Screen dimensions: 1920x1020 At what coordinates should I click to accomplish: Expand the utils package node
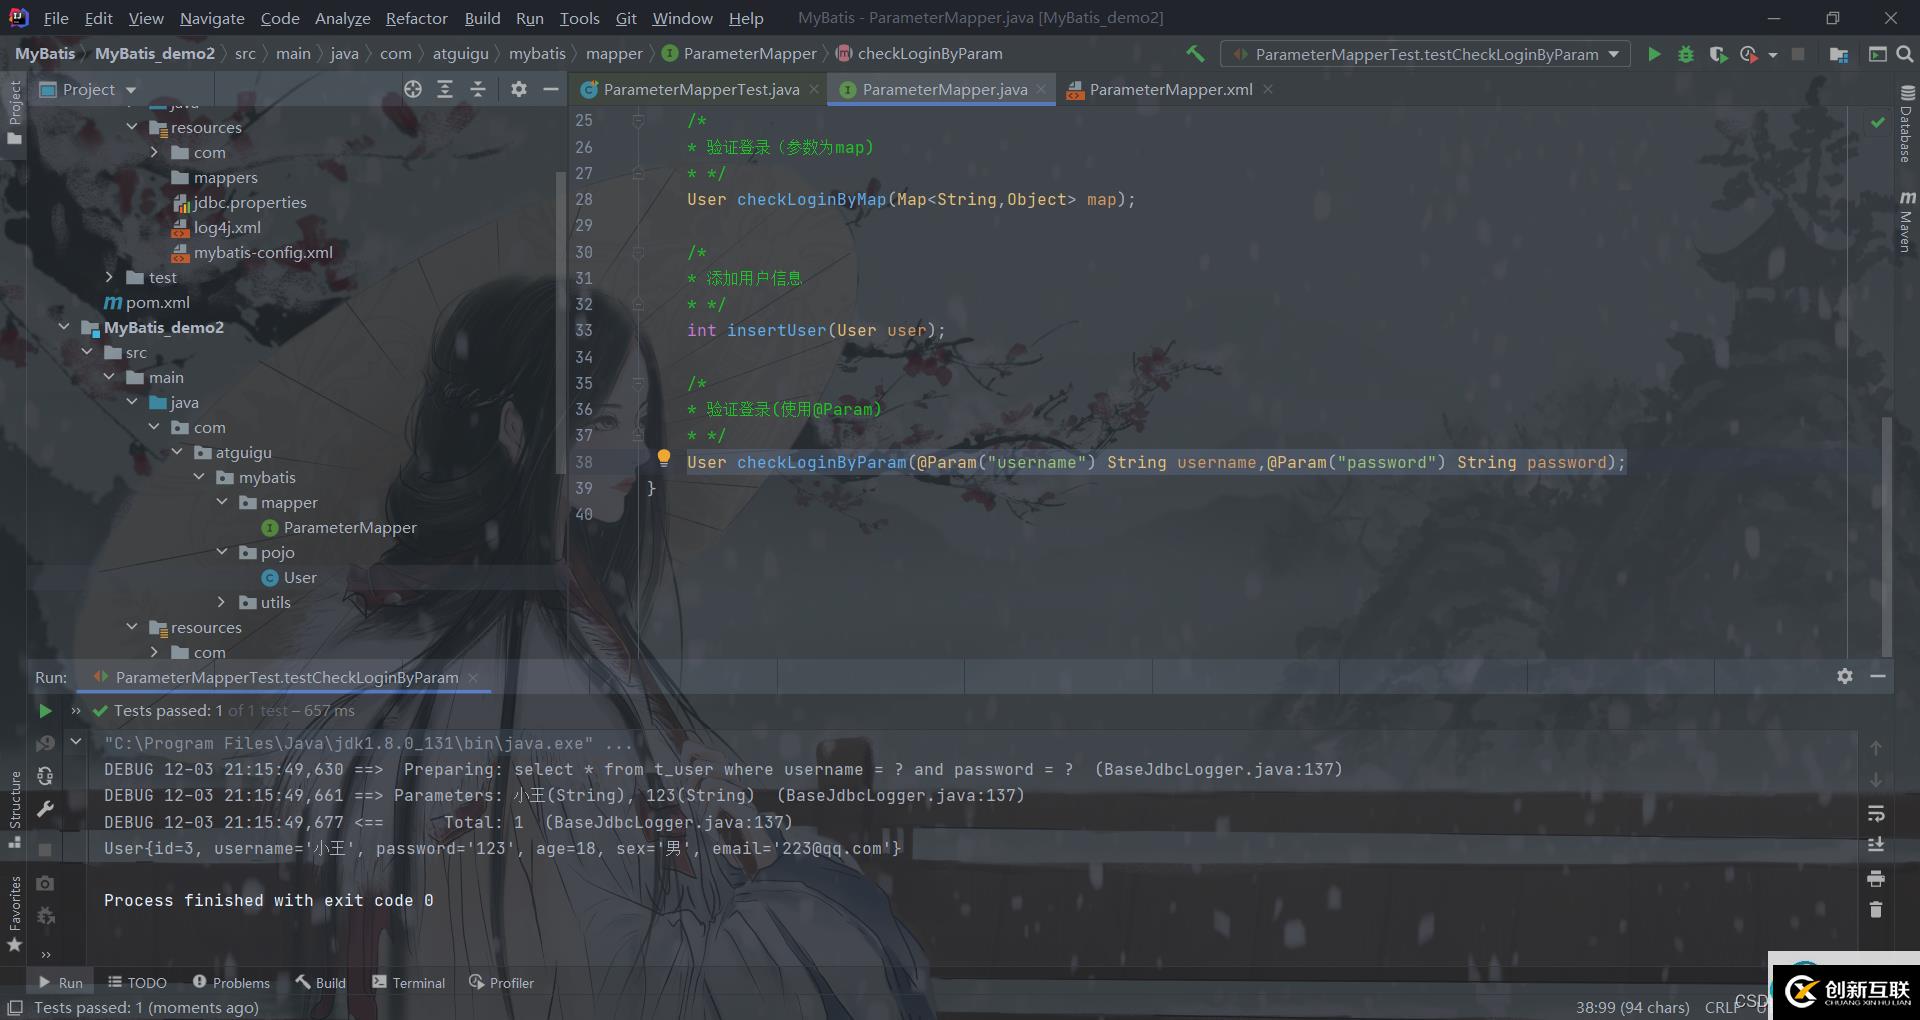coord(221,602)
